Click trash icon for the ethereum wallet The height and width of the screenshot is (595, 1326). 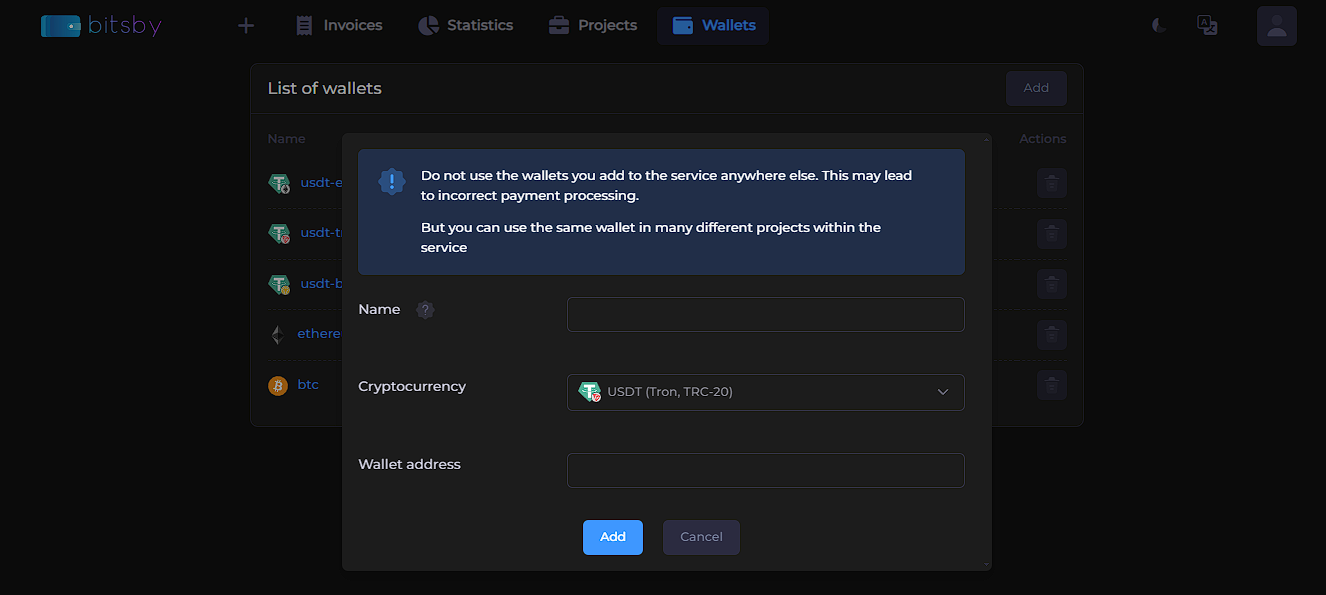(1051, 334)
